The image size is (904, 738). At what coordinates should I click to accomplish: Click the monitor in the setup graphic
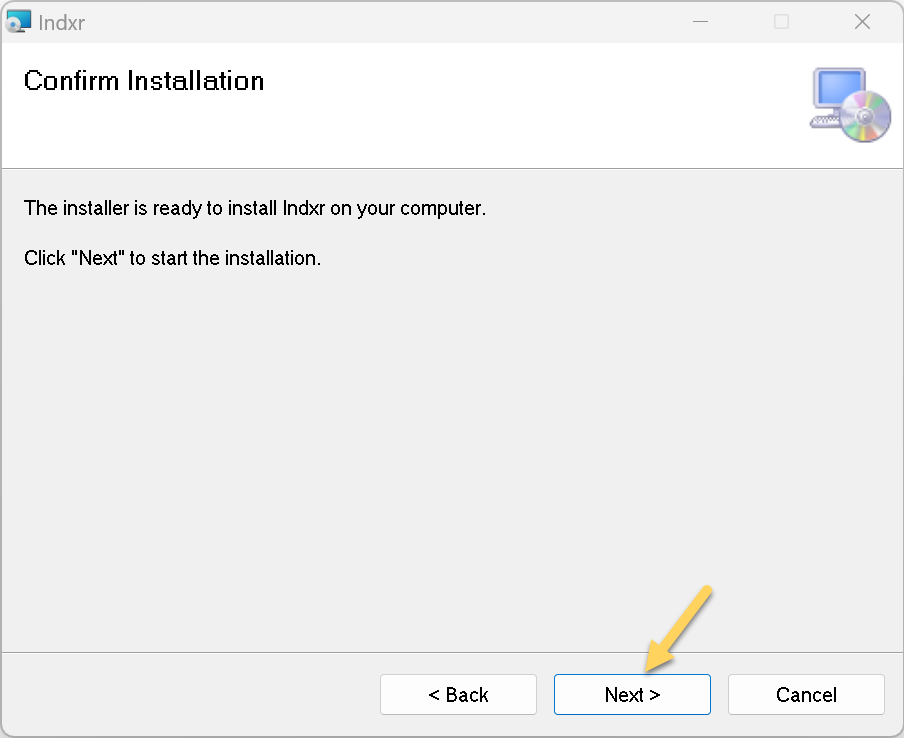839,90
